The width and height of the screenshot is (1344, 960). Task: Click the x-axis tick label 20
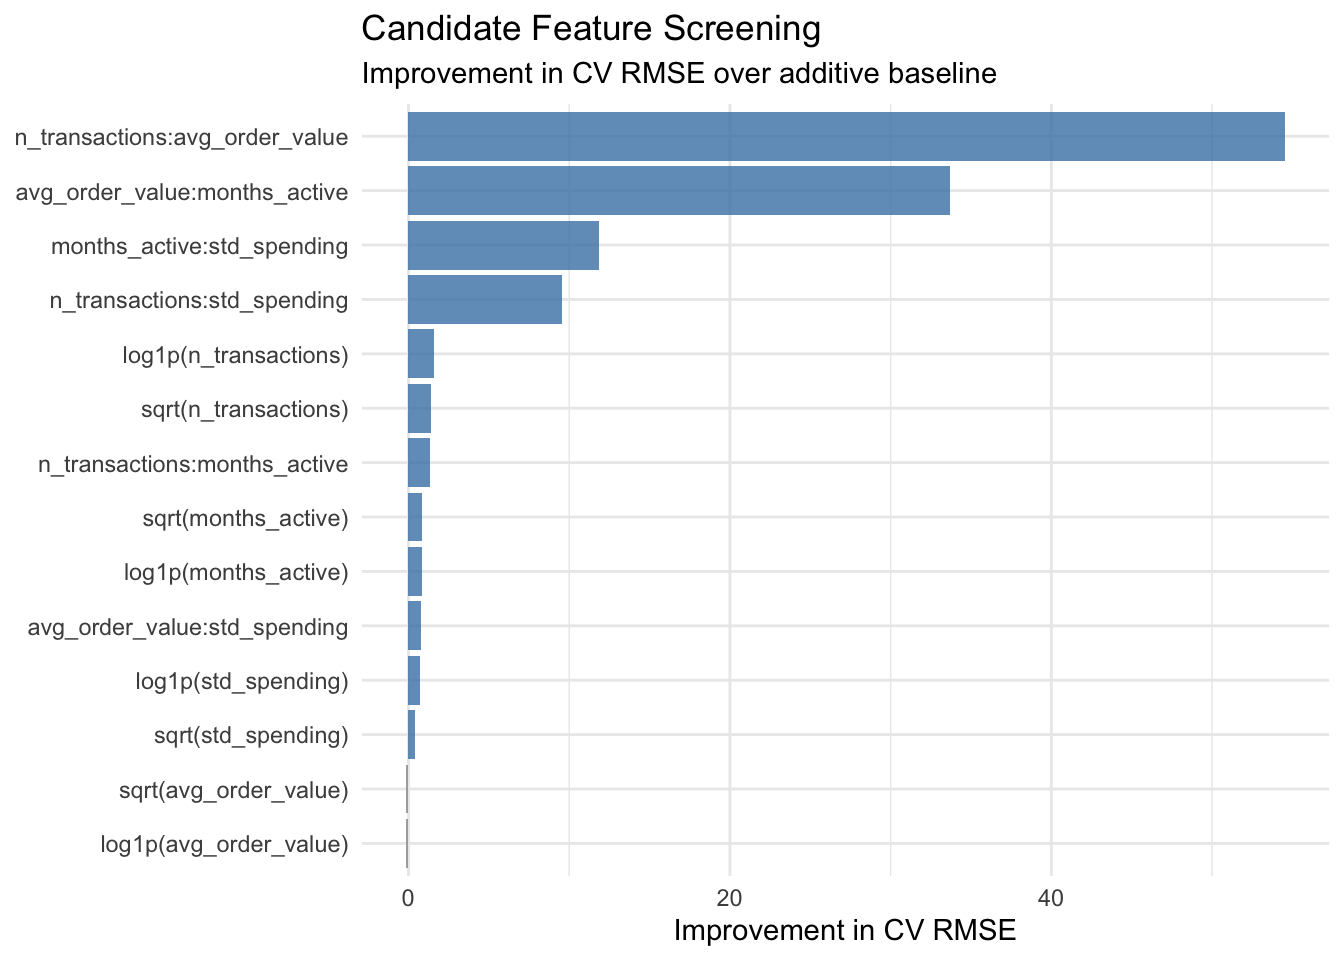(x=729, y=898)
